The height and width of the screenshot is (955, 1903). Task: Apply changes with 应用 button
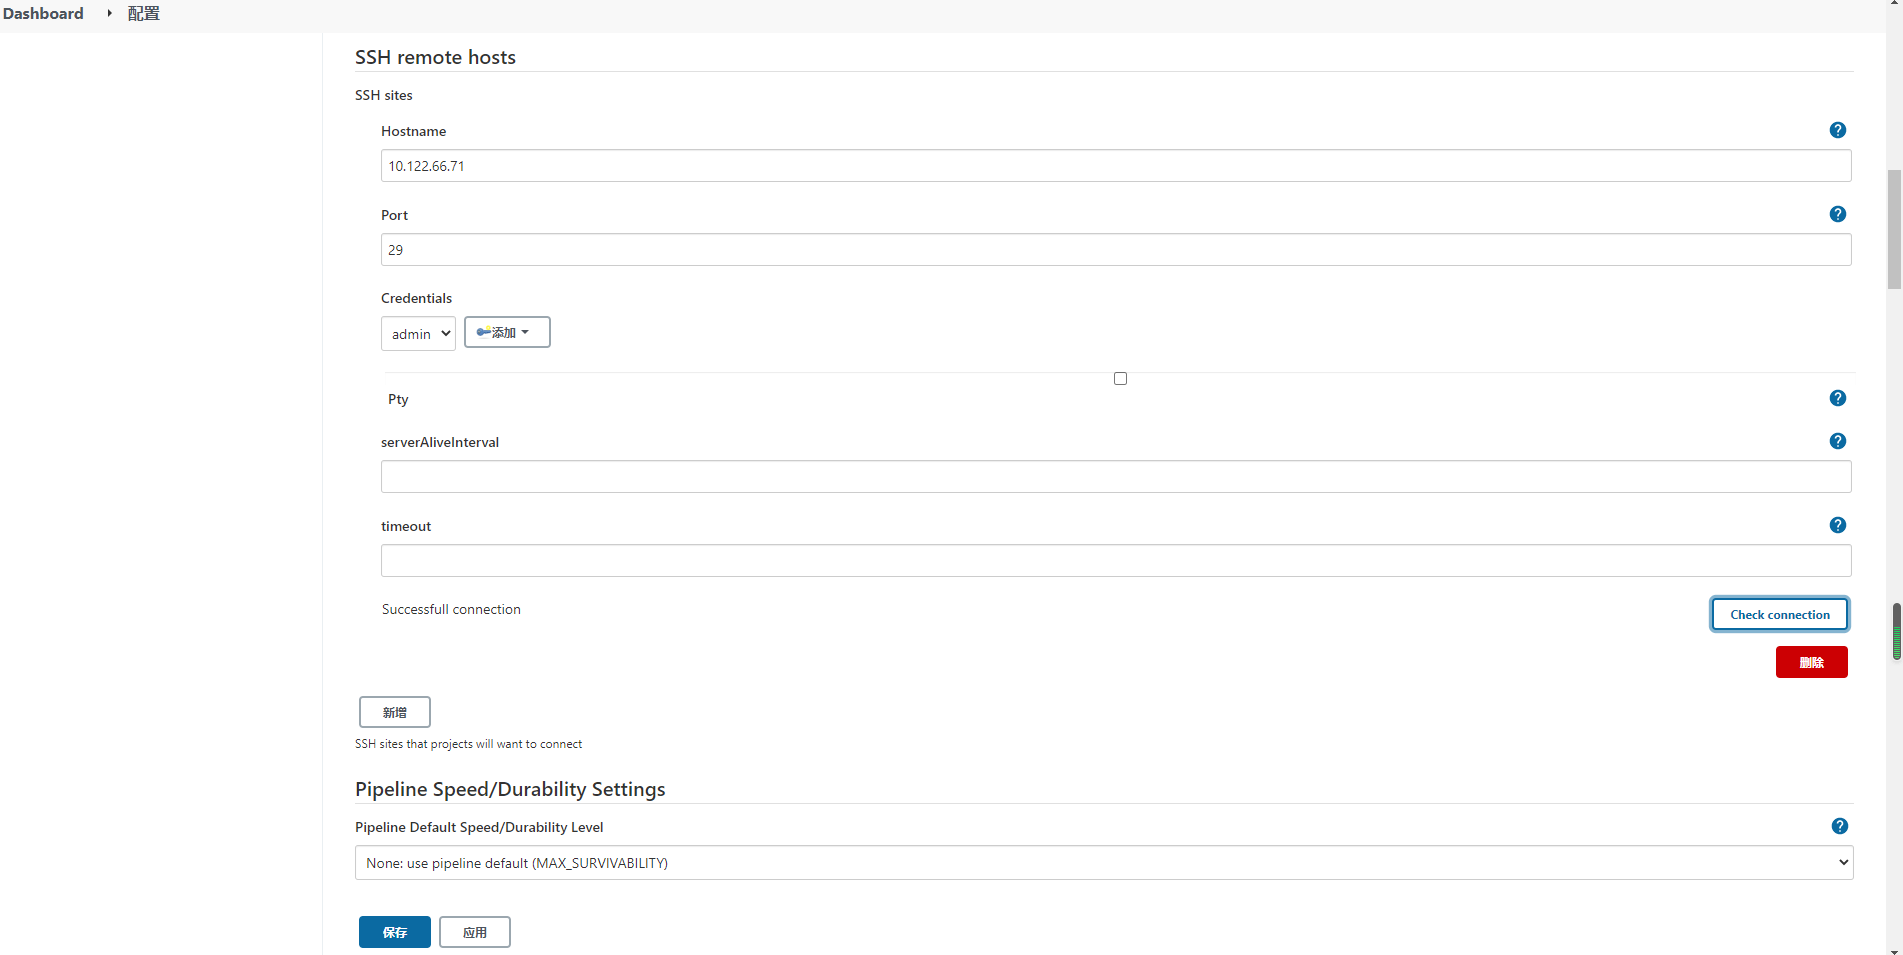474,932
